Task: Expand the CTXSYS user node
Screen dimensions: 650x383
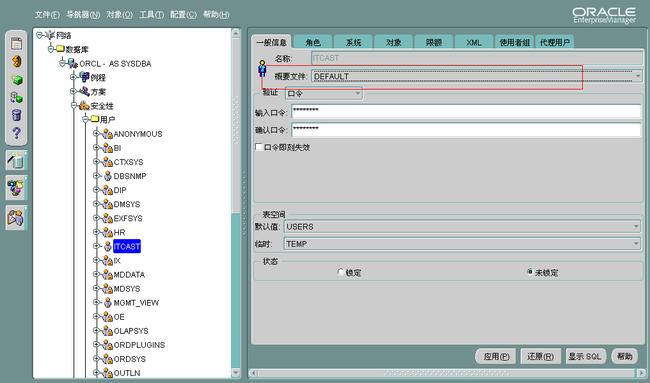Action: pyautogui.click(x=97, y=162)
